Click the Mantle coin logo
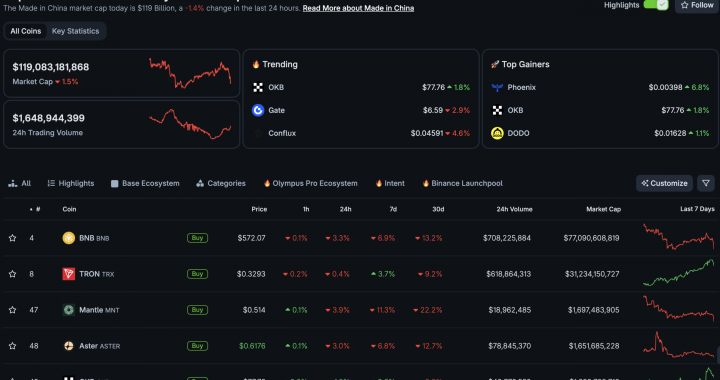The height and width of the screenshot is (380, 720). click(68, 310)
